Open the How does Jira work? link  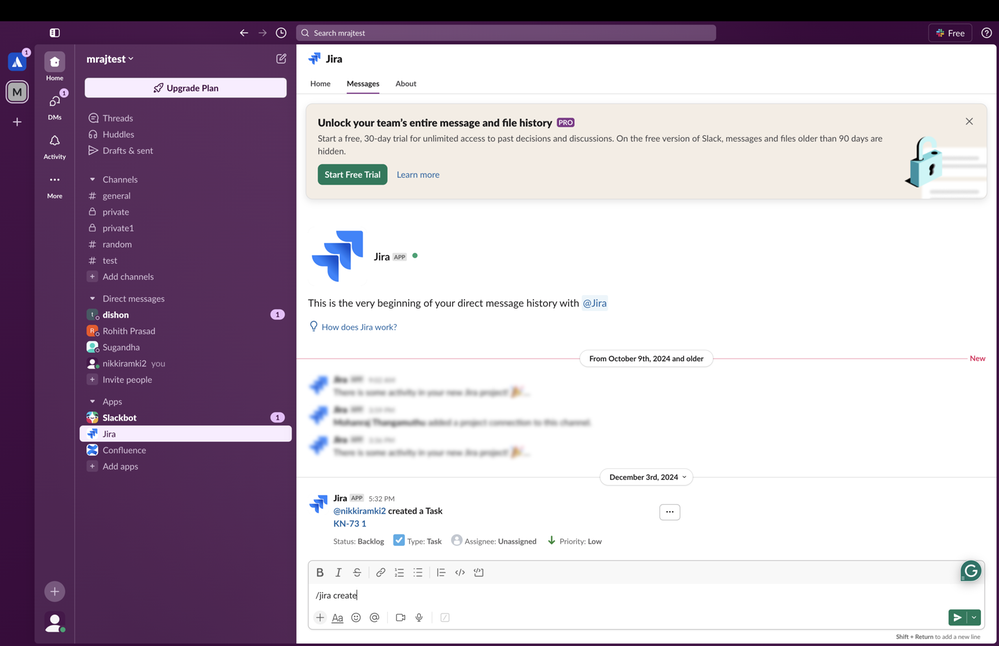coord(359,327)
